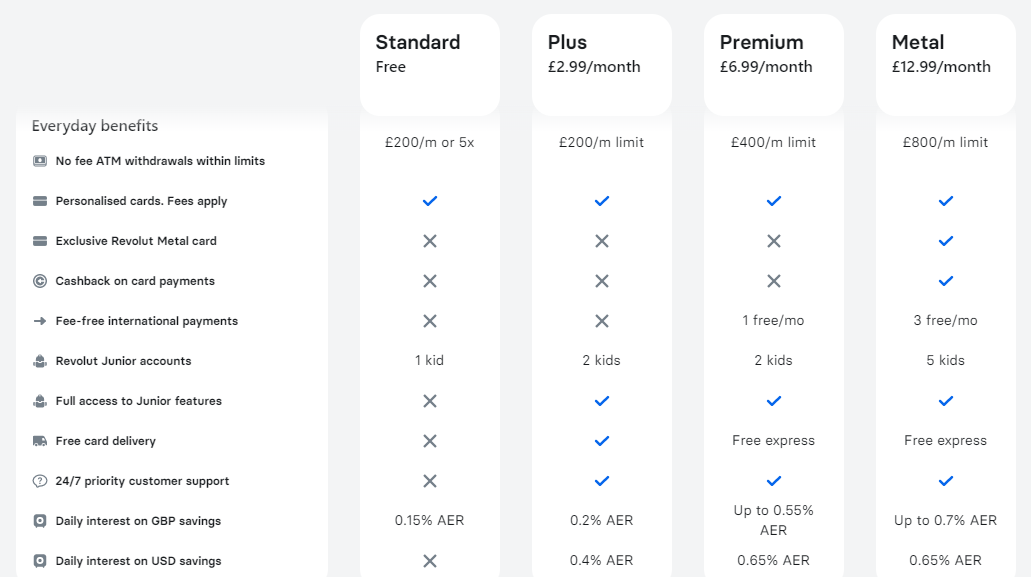The image size is (1031, 577).
Task: Click the Everyday benefits section heading
Action: click(95, 126)
